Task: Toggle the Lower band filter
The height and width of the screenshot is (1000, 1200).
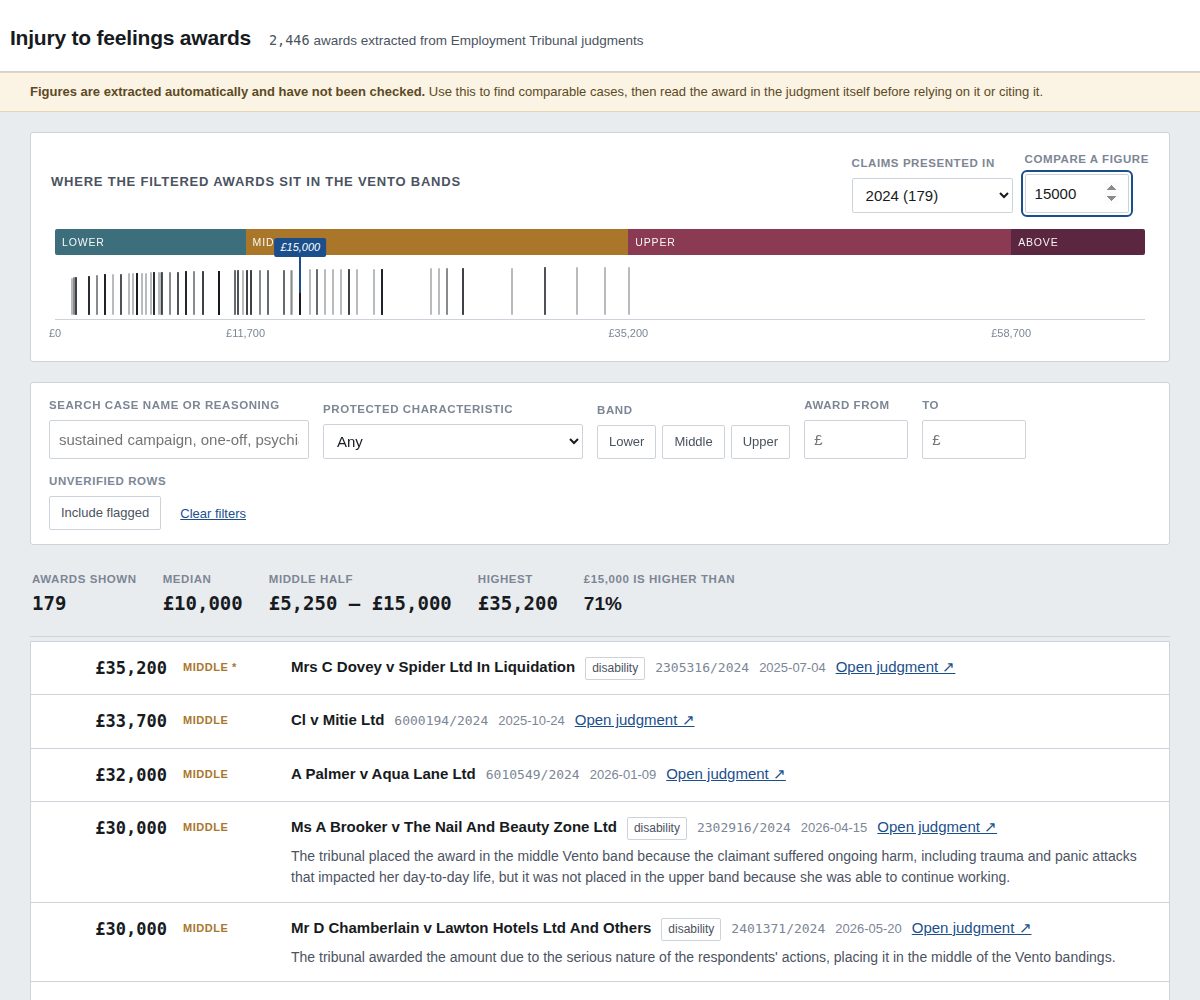Action: [x=626, y=442]
